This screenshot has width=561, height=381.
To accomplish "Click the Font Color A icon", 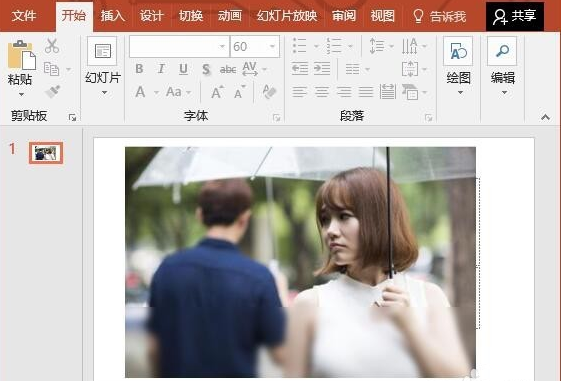I will (x=140, y=92).
